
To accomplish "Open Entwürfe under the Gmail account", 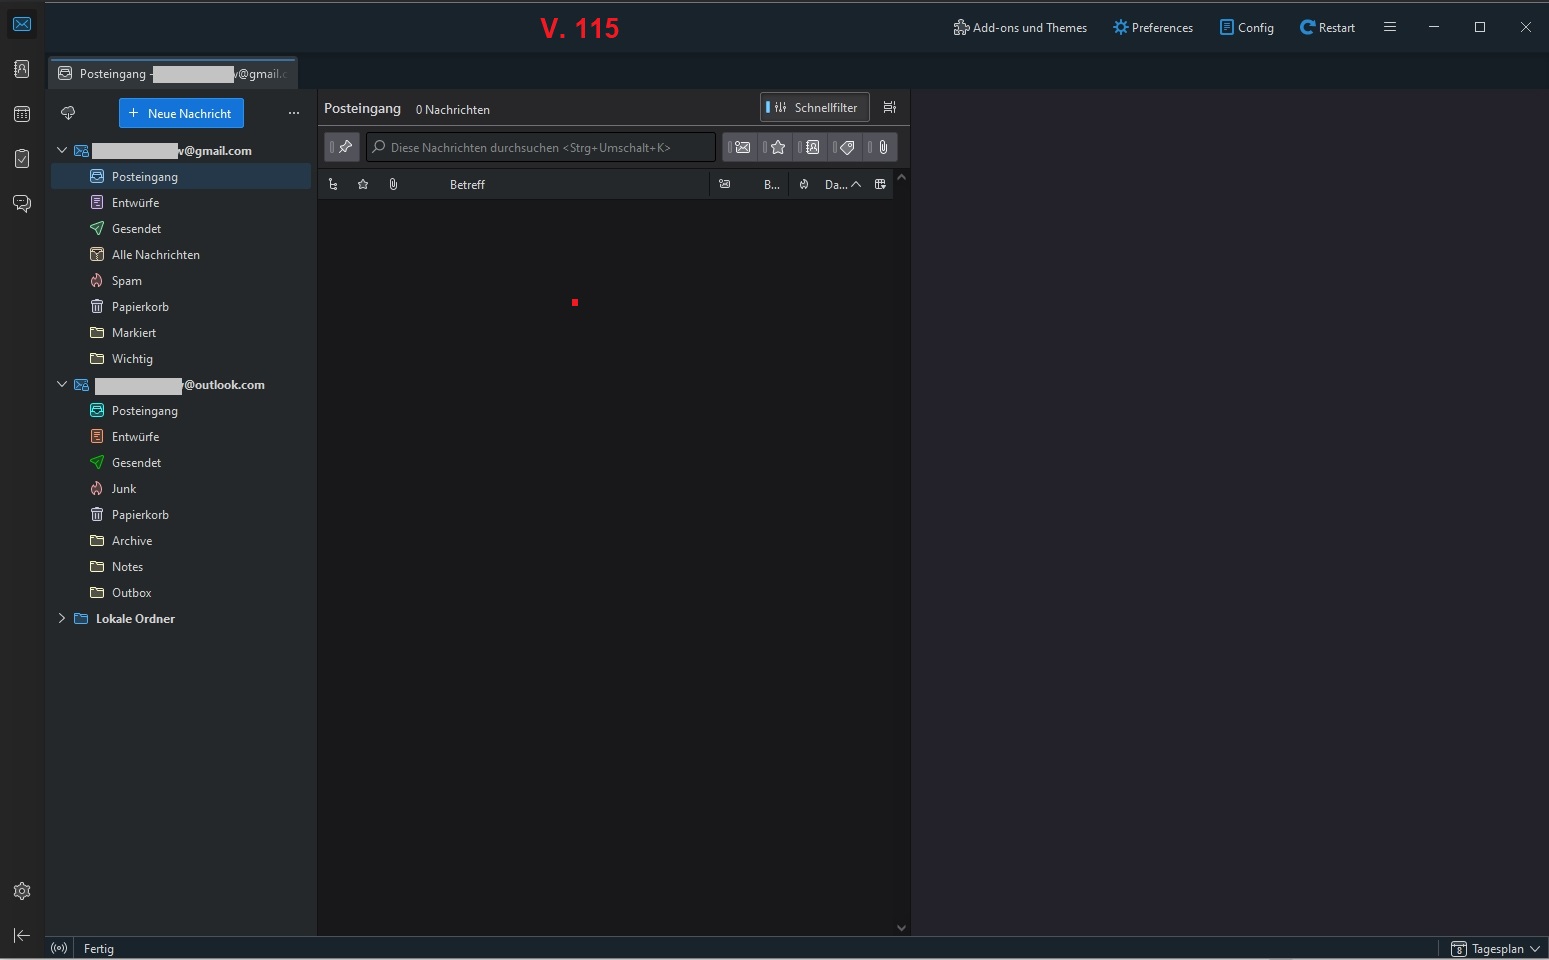I will tap(181, 202).
